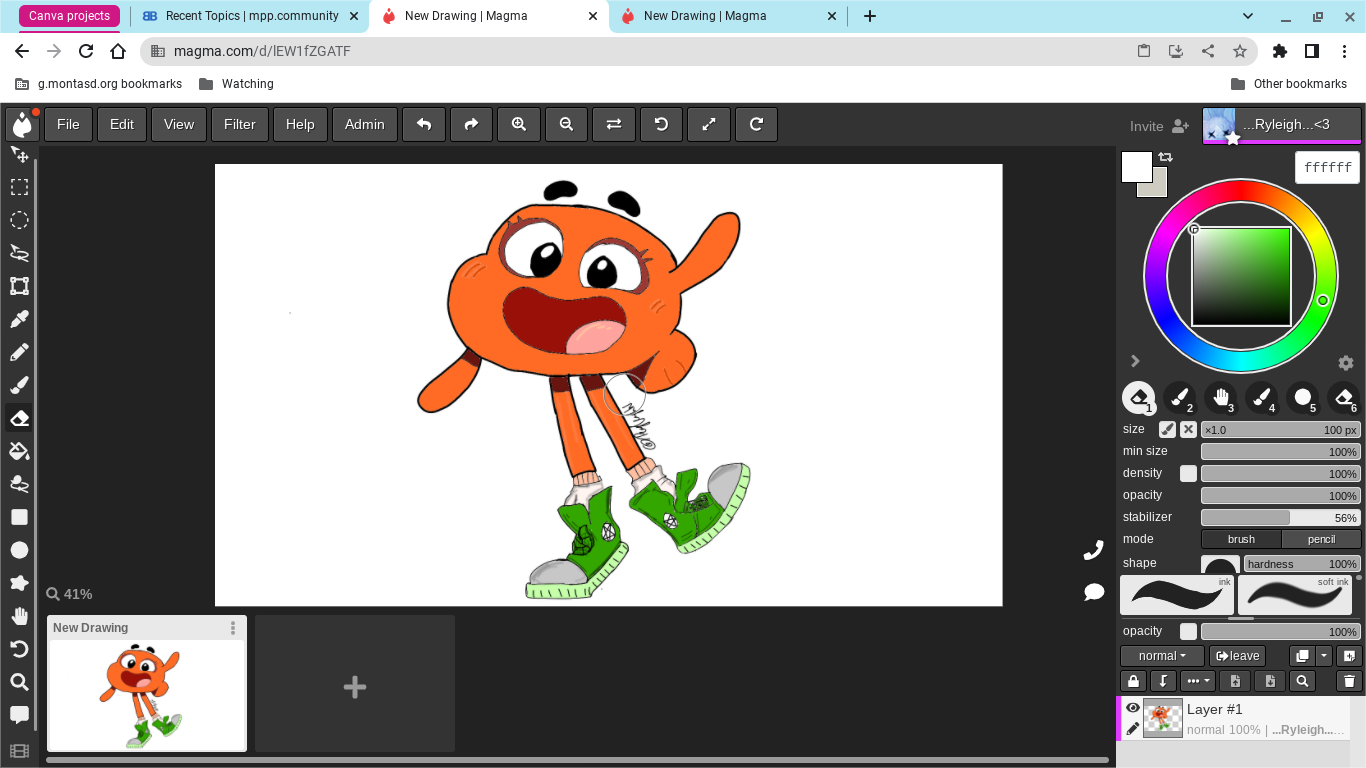The height and width of the screenshot is (768, 1366).
Task: Toggle the density pressure checkbox
Action: point(1188,474)
